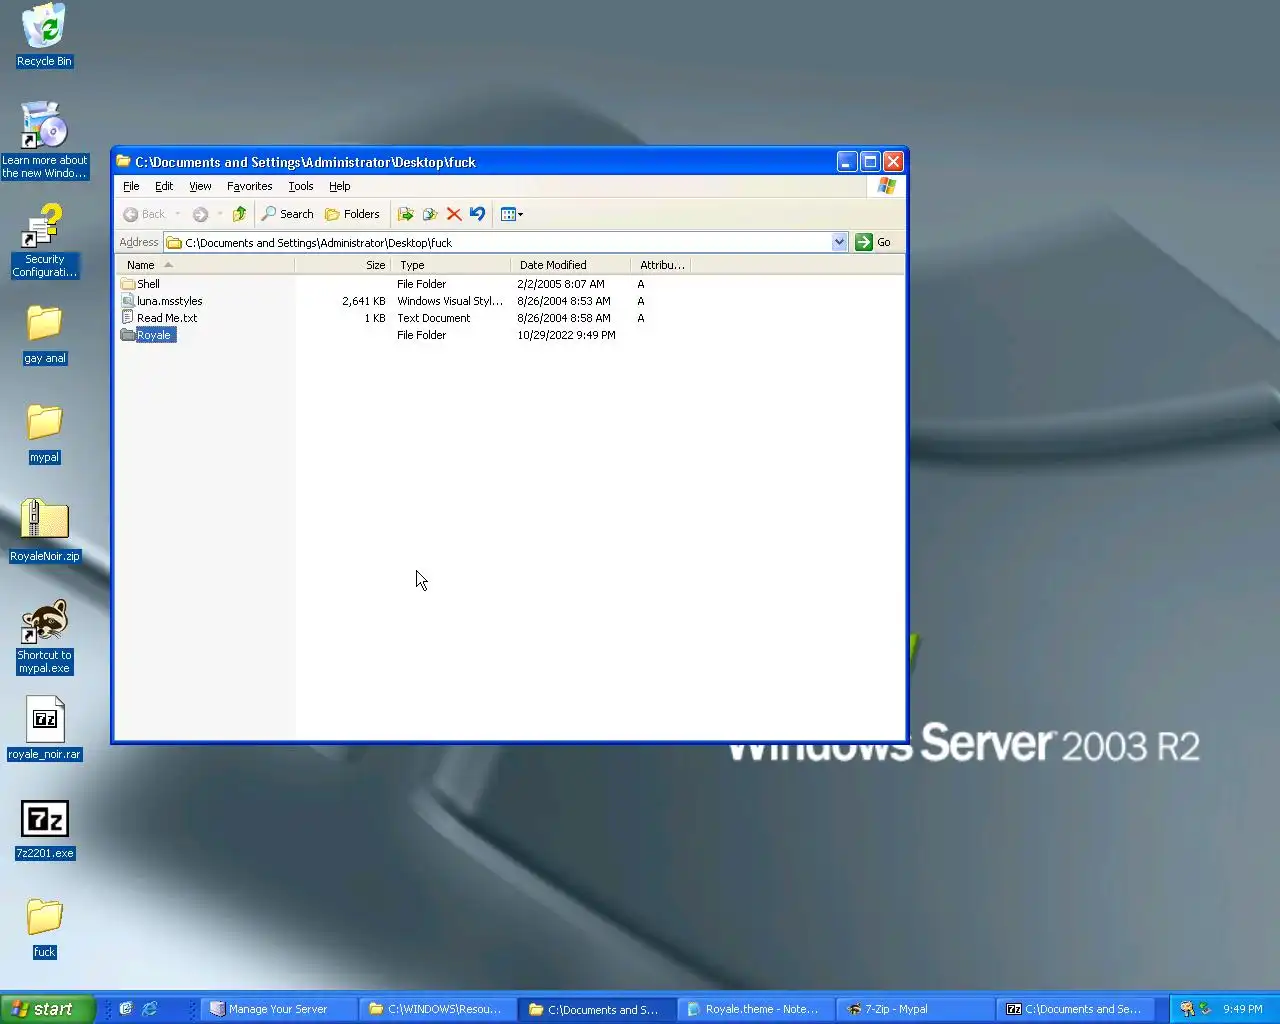Click the folder icon in window title bar
Screen dimensions: 1280x1024
[x=124, y=161]
